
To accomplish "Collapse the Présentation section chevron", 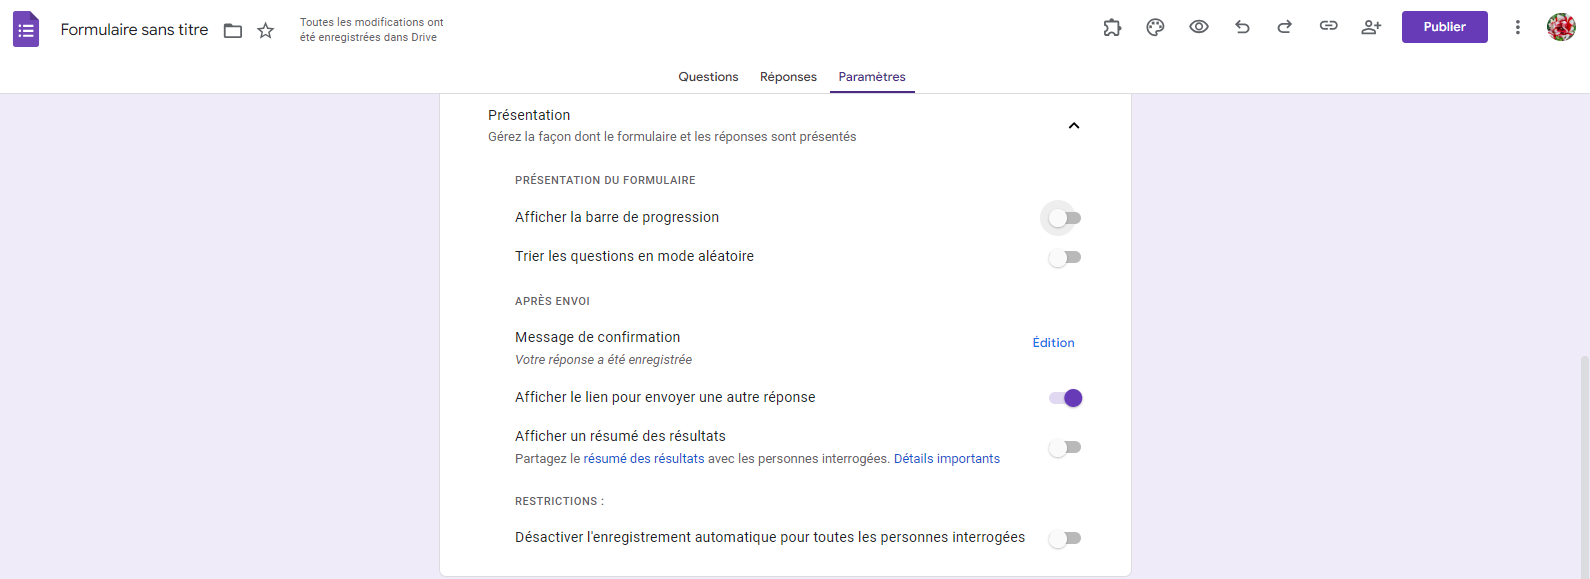I will [x=1074, y=125].
